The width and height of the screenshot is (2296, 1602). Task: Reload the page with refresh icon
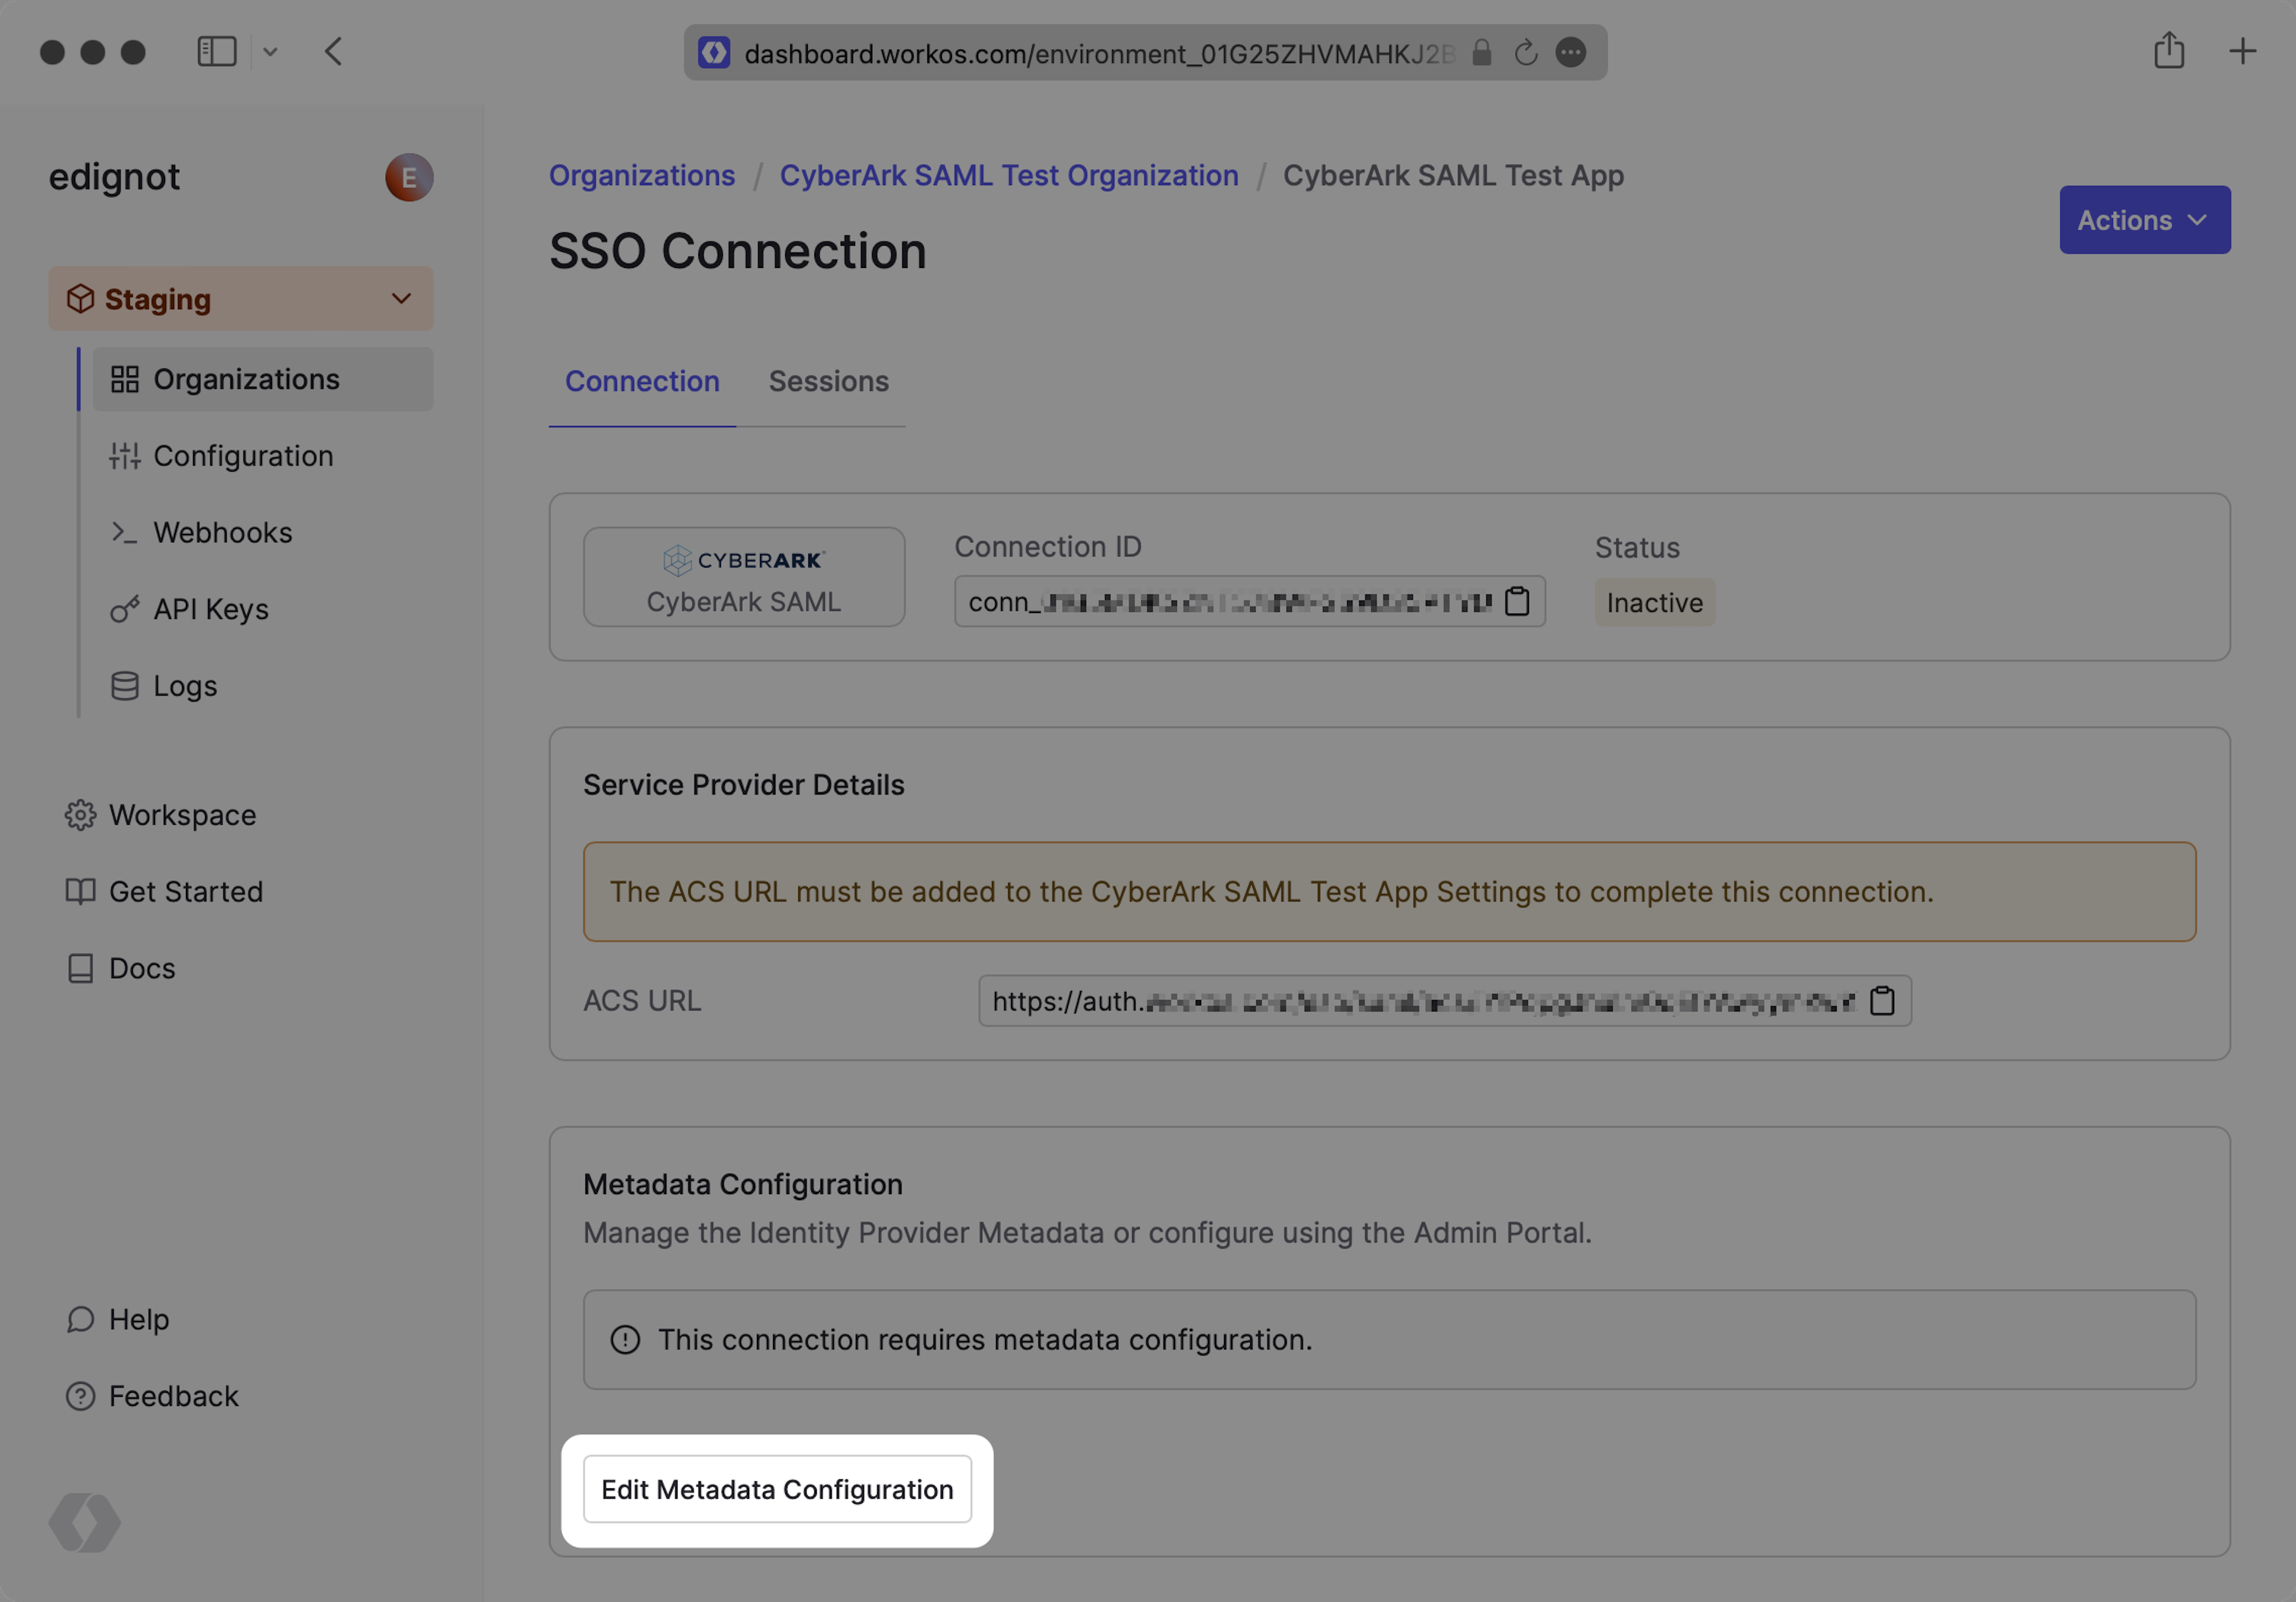(x=1525, y=53)
